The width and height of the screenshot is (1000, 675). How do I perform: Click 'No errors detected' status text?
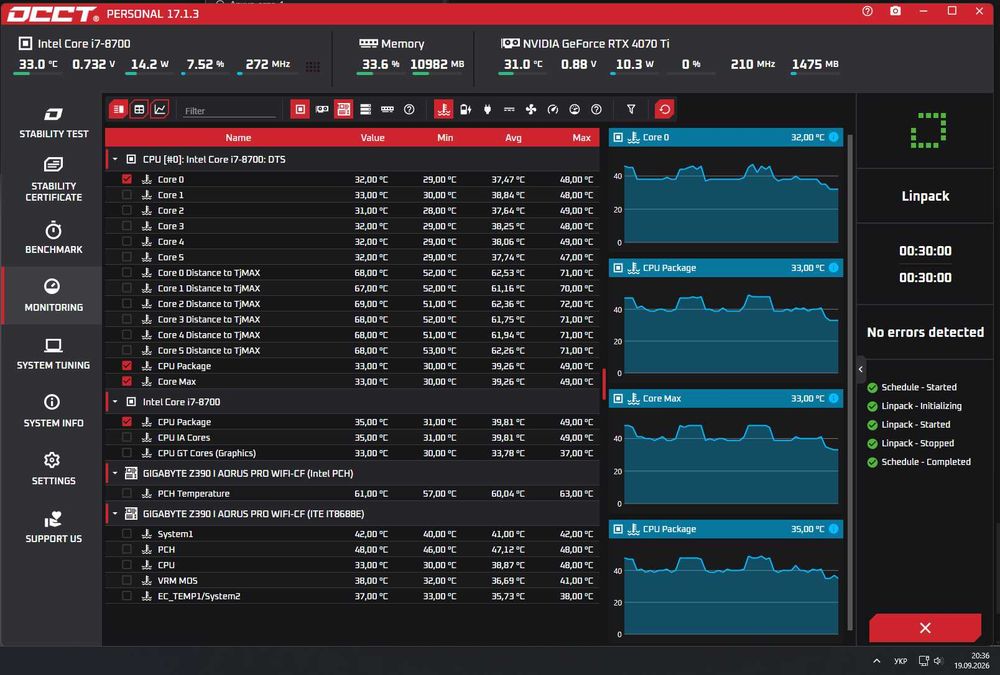point(925,332)
